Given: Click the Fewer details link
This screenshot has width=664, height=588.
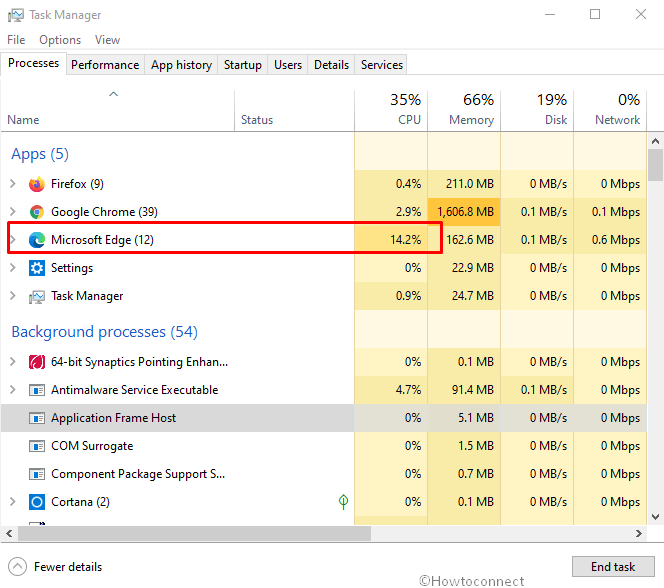Looking at the screenshot, I should 68,567.
